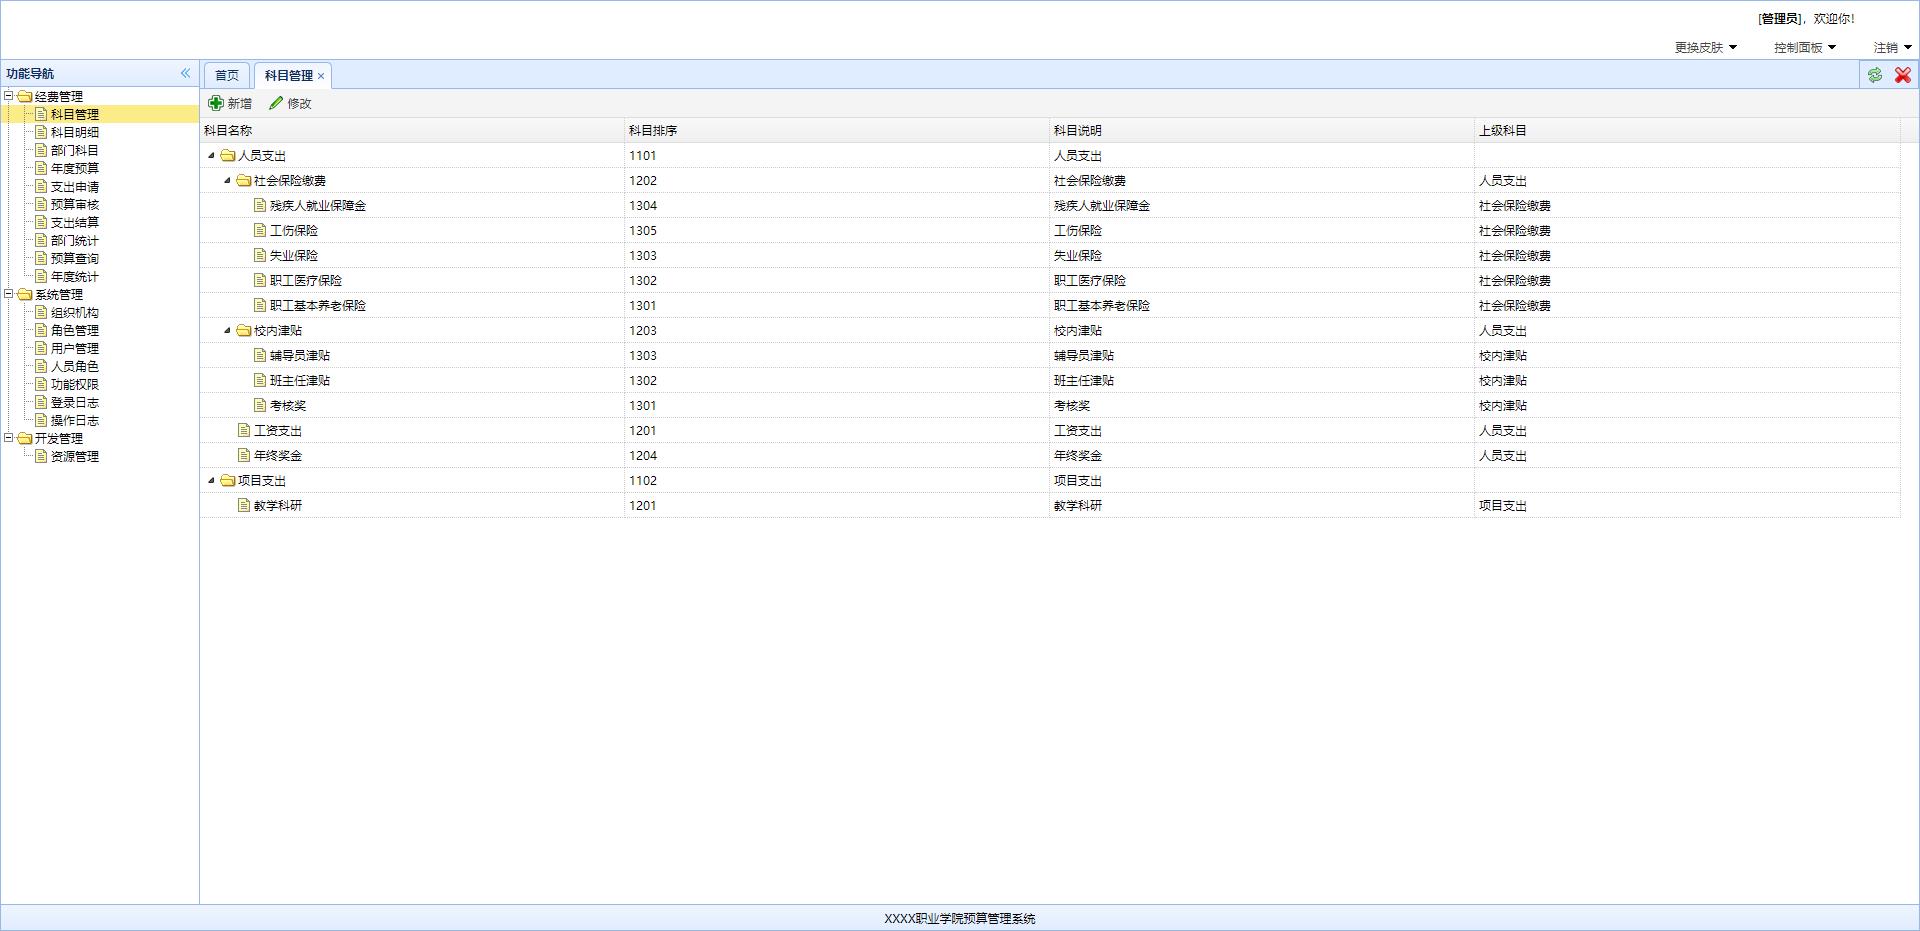The image size is (1920, 931).
Task: Click the page icon beside 资源管理
Action: point(41,456)
